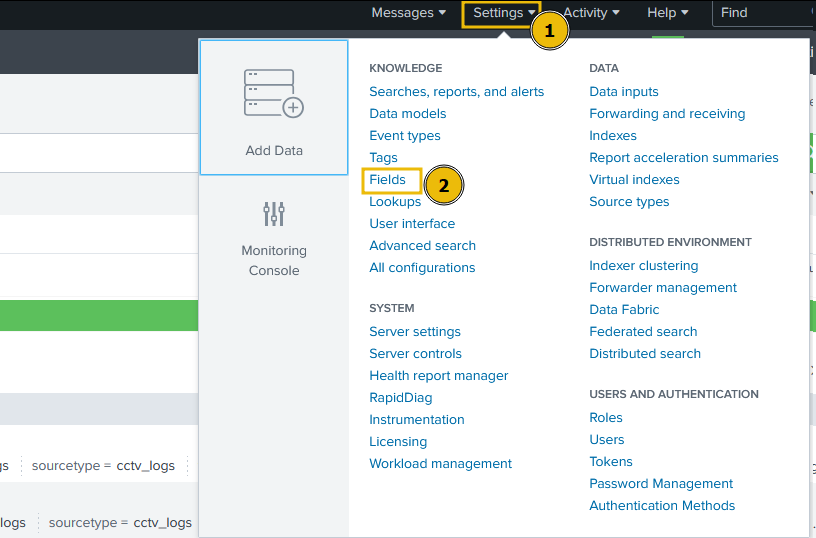Open Source types settings
The height and width of the screenshot is (538, 816).
(629, 202)
